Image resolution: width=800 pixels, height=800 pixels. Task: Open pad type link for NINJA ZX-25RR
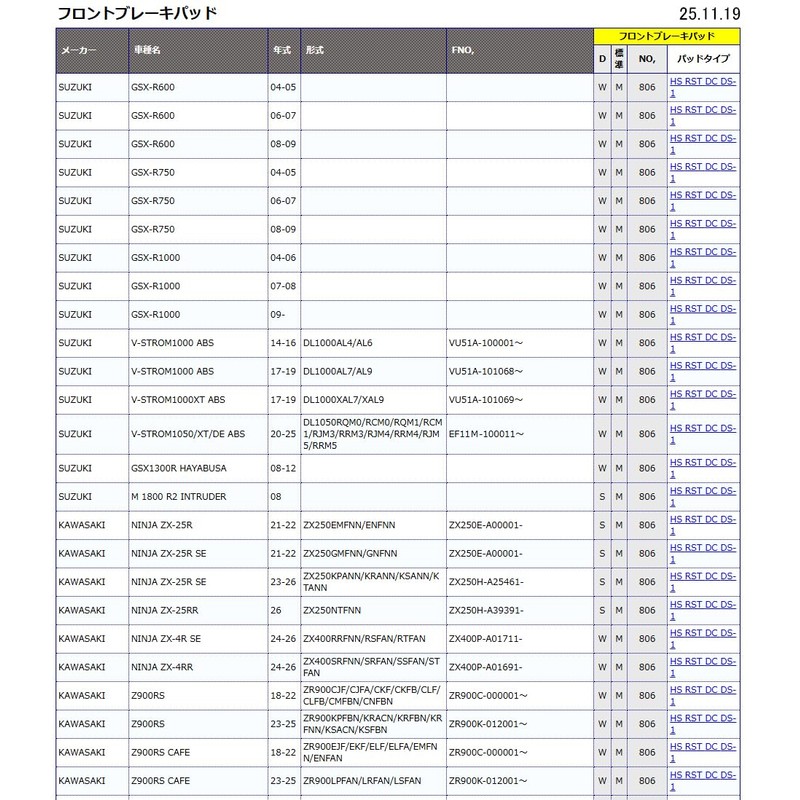[703, 610]
